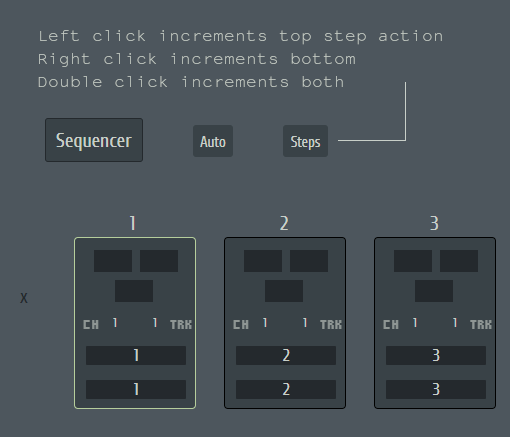This screenshot has height=437, width=510.
Task: Click top-left dark pad in card 3
Action: (x=413, y=261)
